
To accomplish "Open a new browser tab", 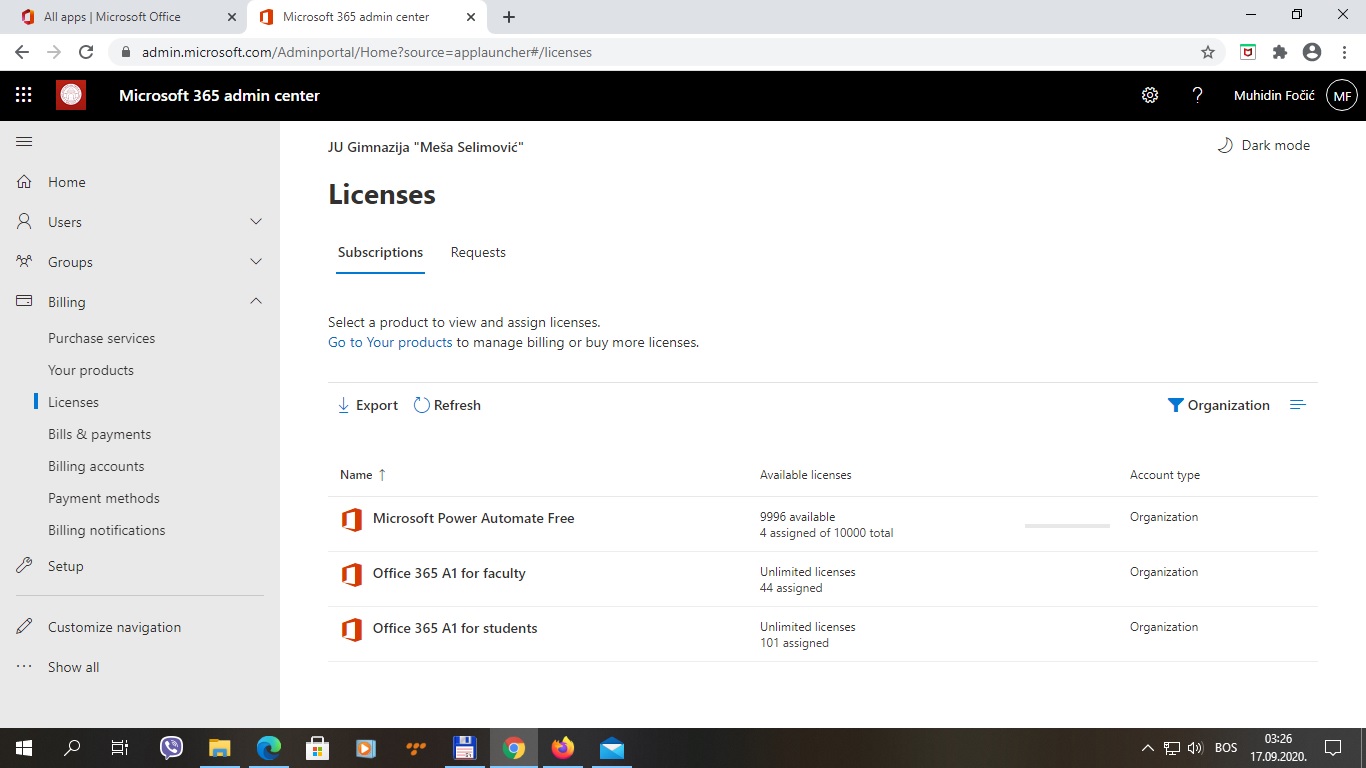I will click(509, 17).
